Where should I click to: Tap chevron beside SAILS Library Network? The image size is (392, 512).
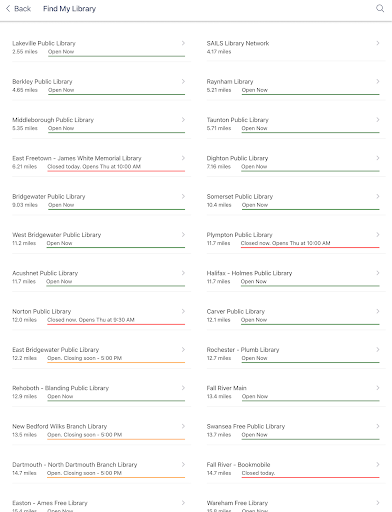(x=378, y=43)
